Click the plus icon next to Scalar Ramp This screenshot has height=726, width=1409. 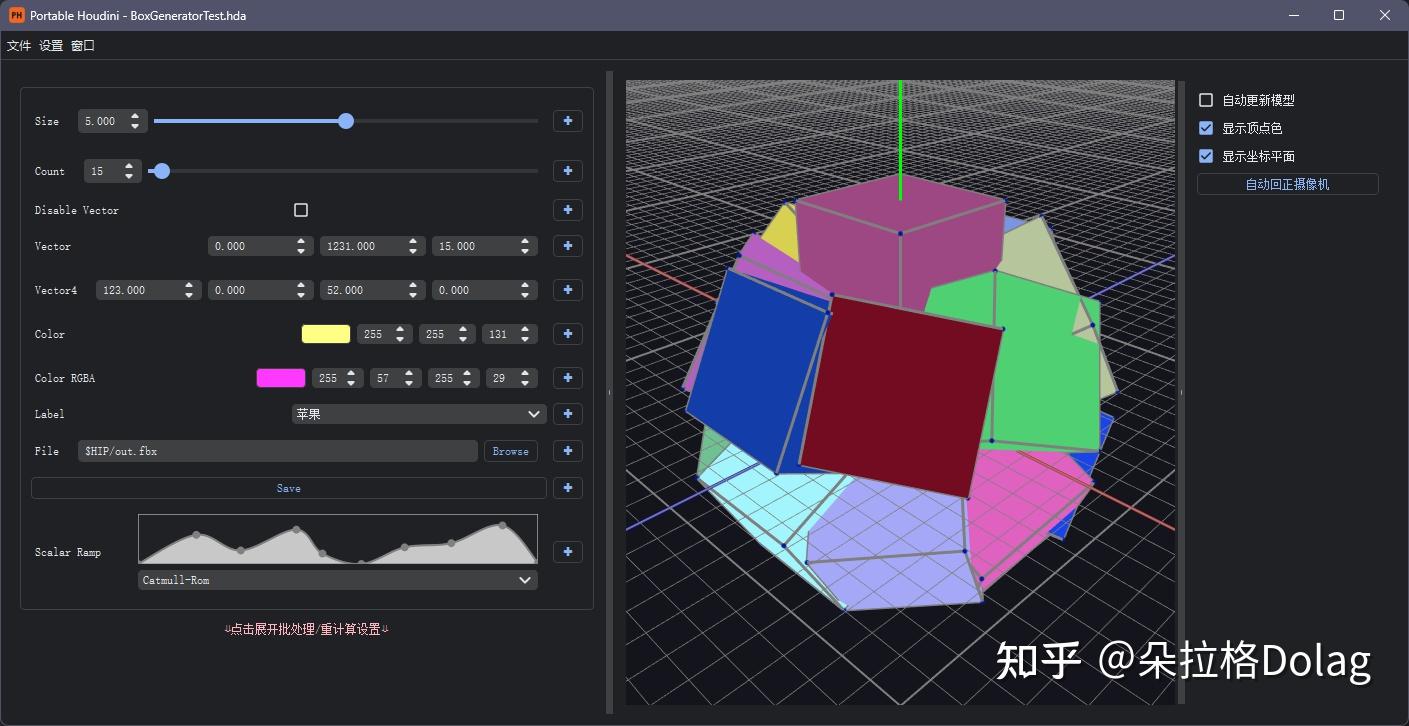pyautogui.click(x=567, y=551)
